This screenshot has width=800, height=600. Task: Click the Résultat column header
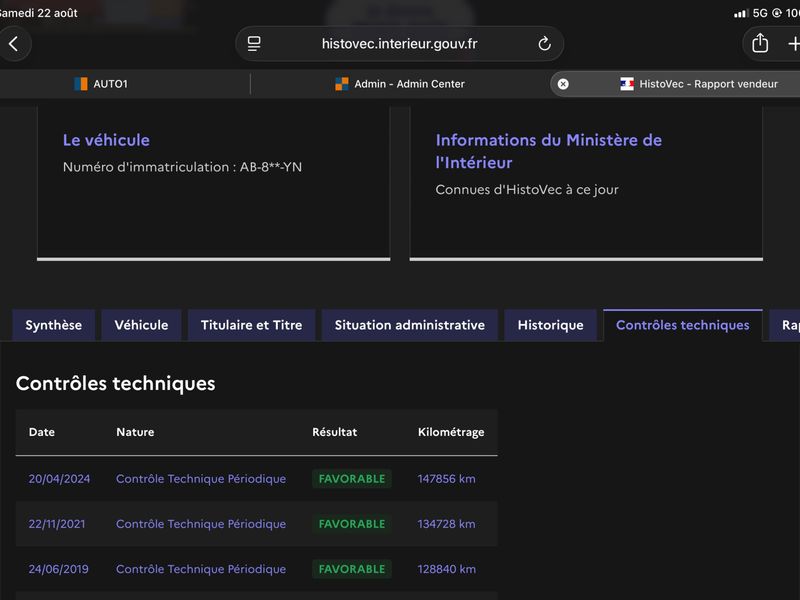(x=335, y=432)
